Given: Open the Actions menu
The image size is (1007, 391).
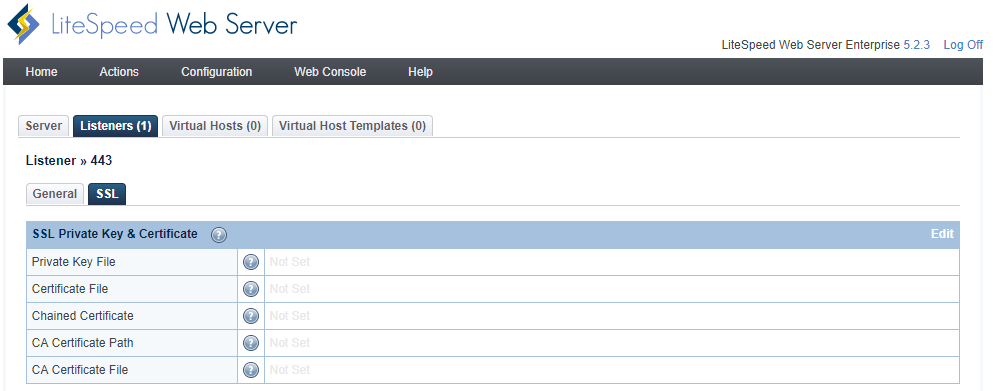Looking at the screenshot, I should (x=119, y=72).
